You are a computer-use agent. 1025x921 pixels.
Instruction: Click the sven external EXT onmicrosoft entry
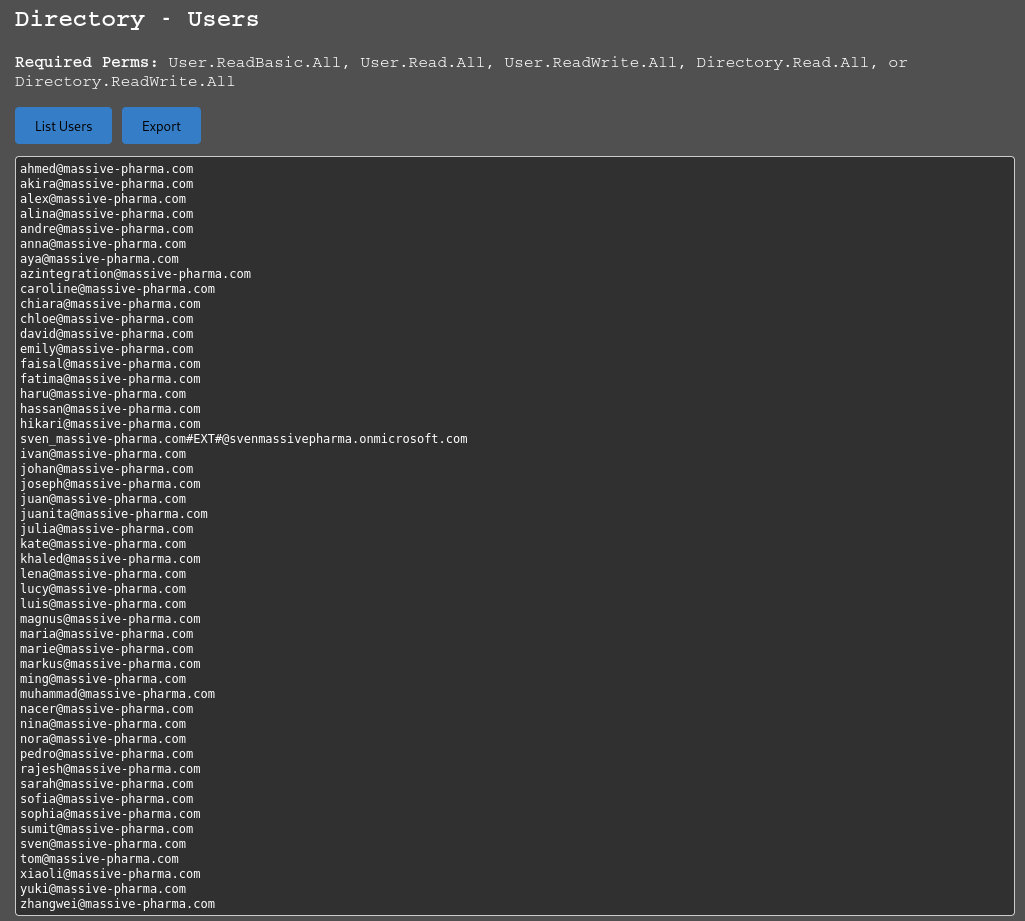243,439
